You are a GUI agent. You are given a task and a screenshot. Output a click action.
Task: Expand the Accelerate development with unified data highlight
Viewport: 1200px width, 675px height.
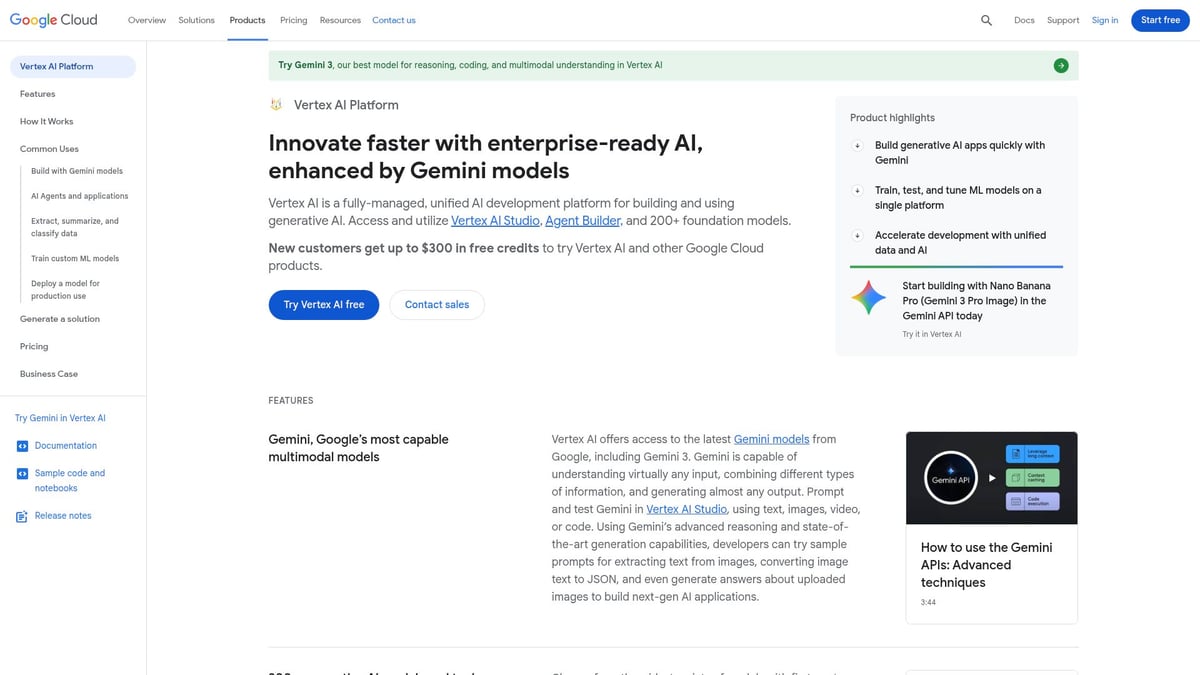tap(857, 236)
